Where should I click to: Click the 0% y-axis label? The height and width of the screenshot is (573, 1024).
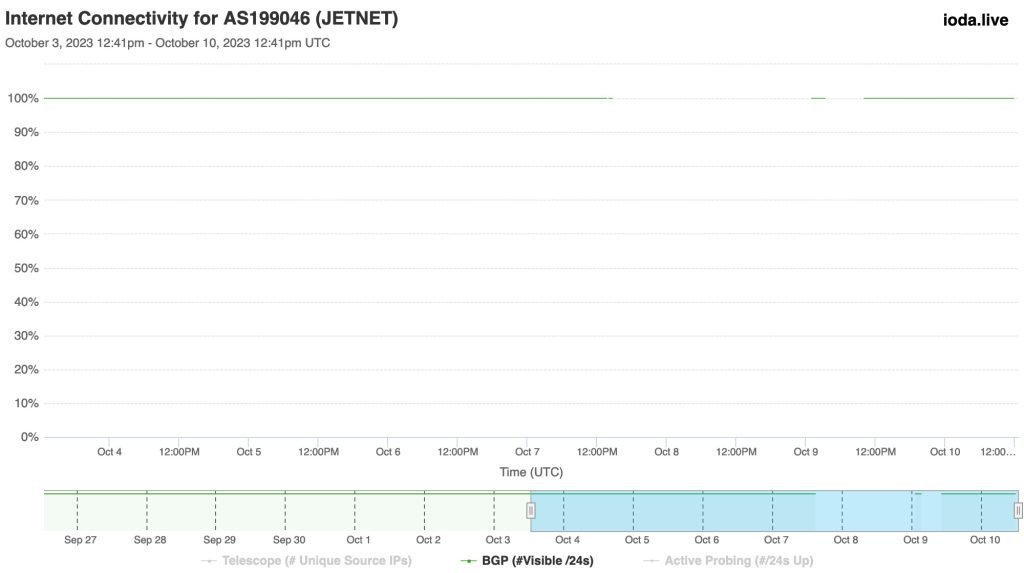(x=28, y=437)
